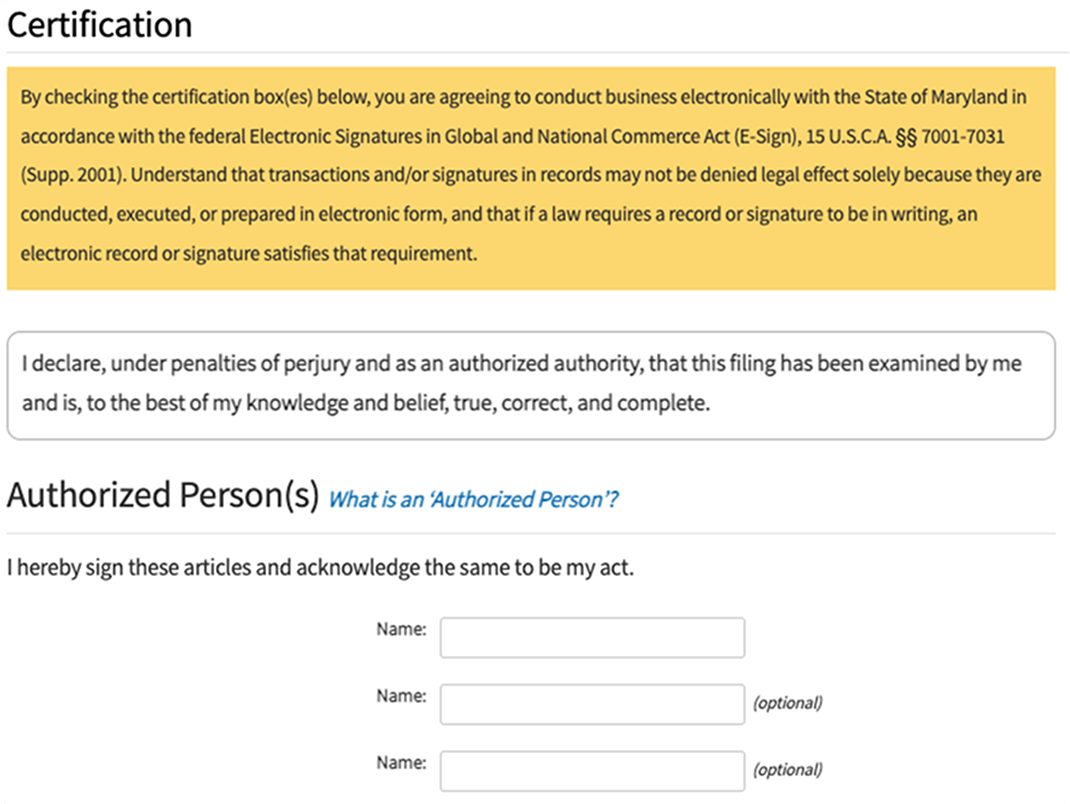
Task: Click the '(optional)' note beside the second field
Action: pyautogui.click(x=787, y=703)
